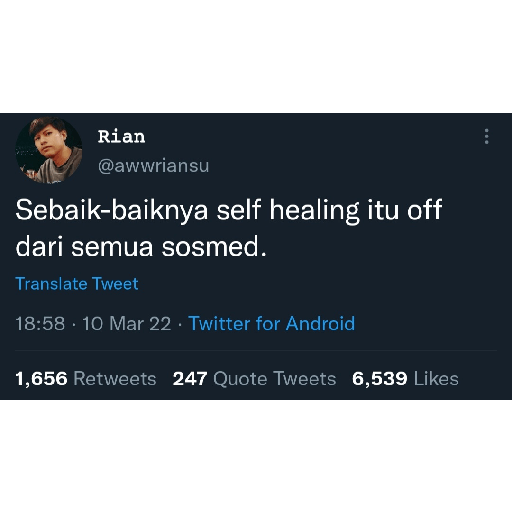
Task: Click the number 6,539 like count
Action: 380,379
